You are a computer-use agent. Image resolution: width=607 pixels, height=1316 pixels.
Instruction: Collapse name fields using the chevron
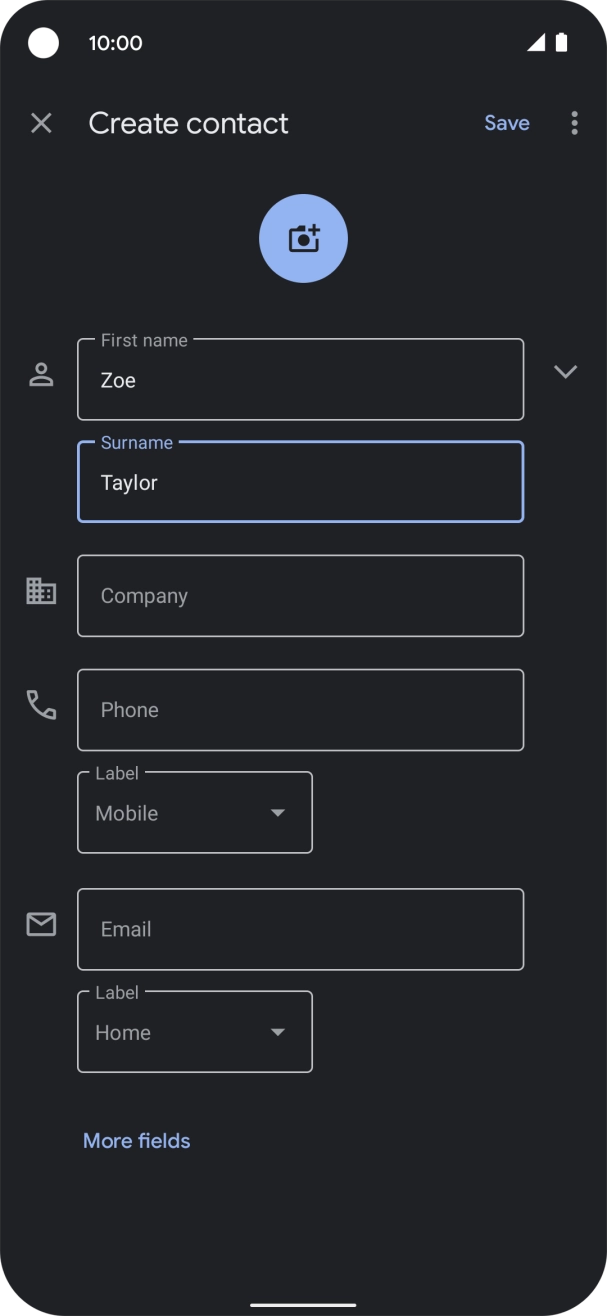pyautogui.click(x=566, y=372)
